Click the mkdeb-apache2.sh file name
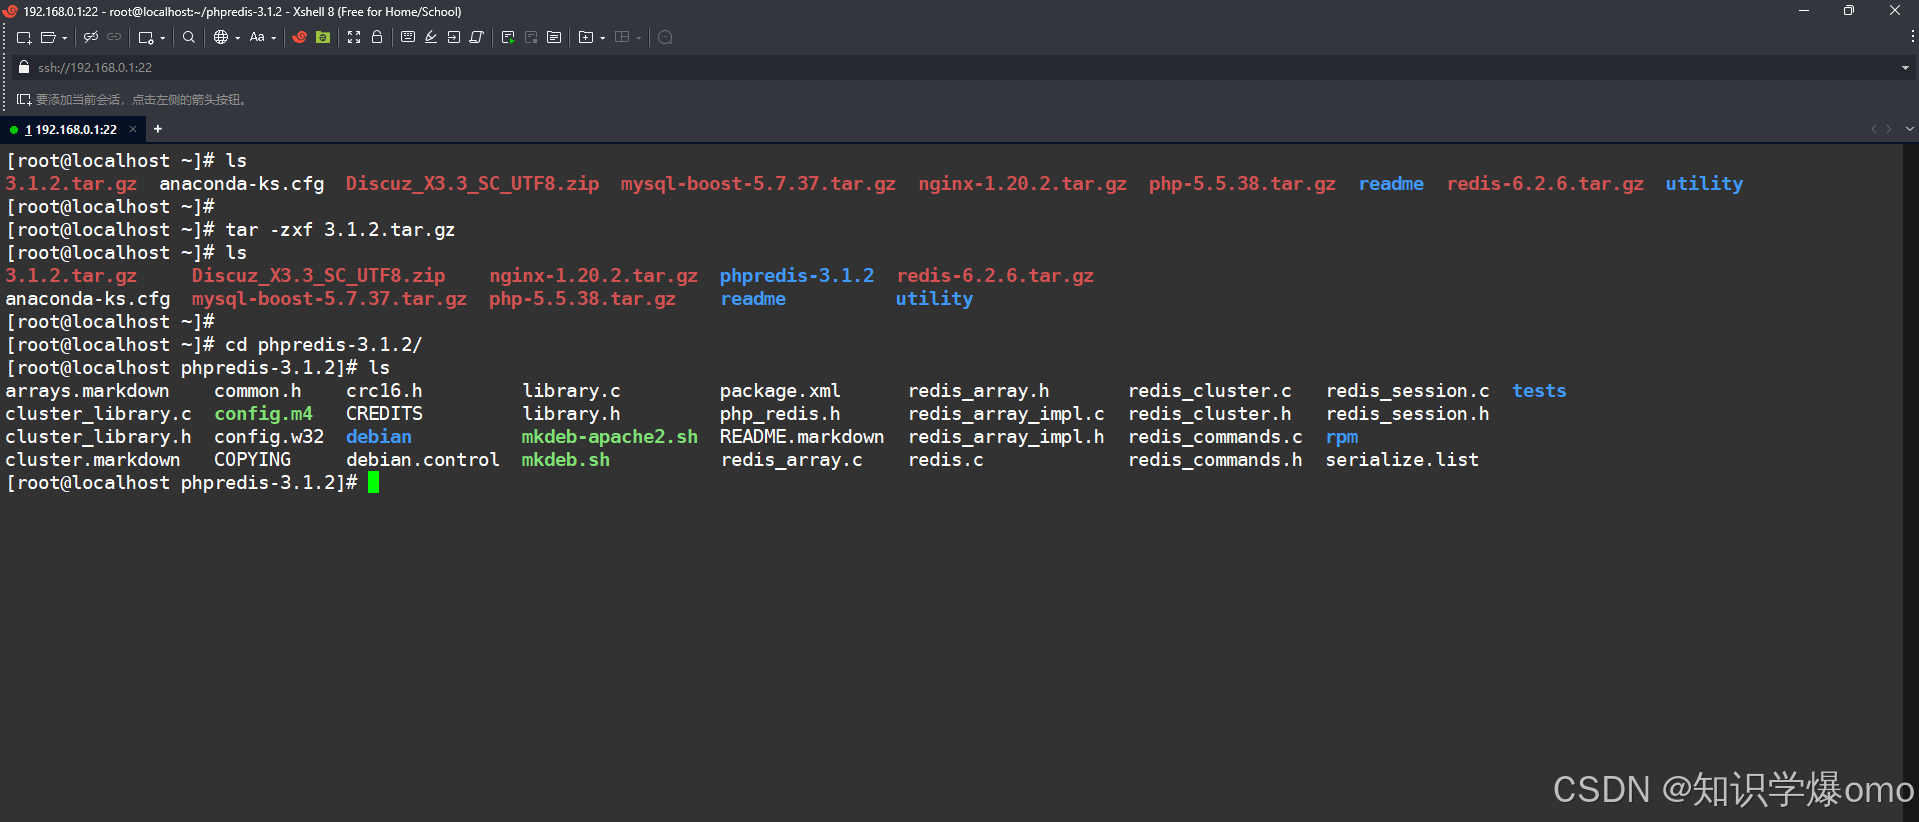This screenshot has width=1919, height=822. (610, 436)
